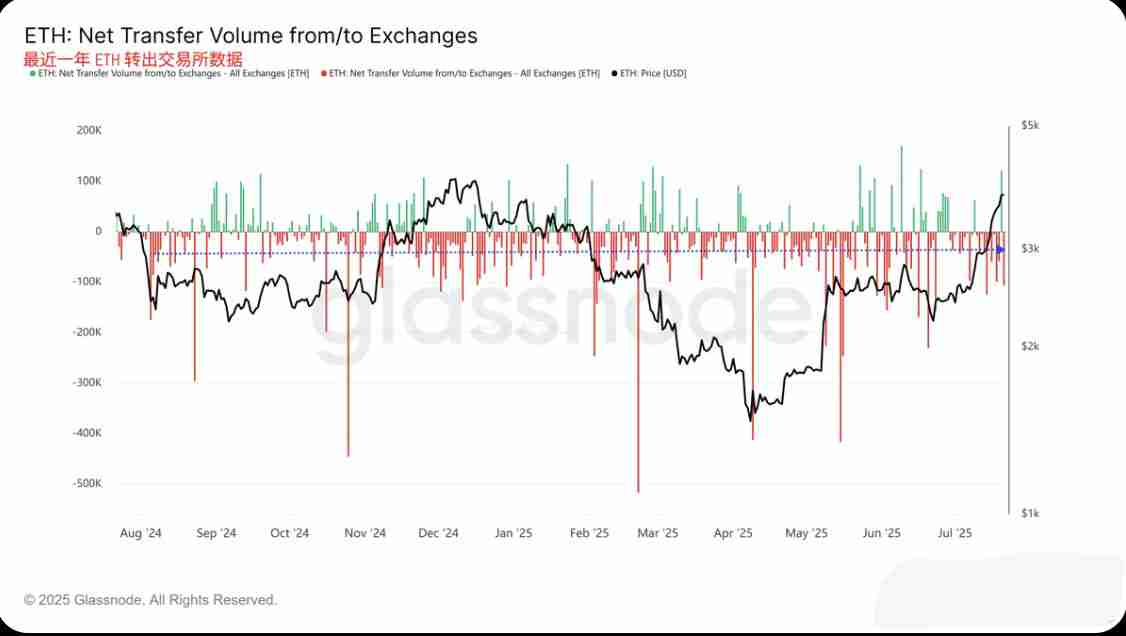
Task: Click the $3k price axis label
Action: pyautogui.click(x=1030, y=248)
